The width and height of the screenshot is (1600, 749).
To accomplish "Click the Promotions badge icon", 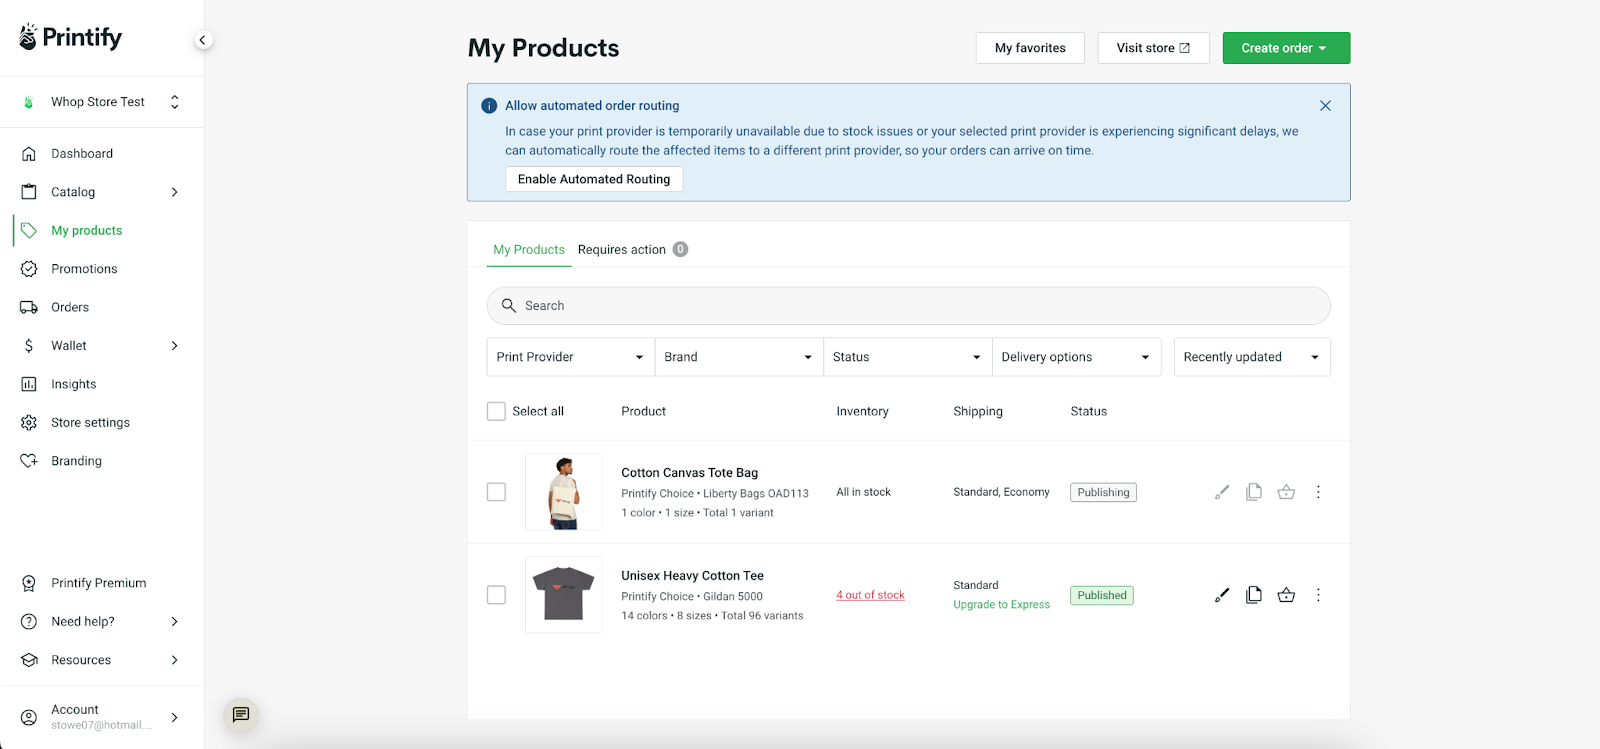I will 29,269.
